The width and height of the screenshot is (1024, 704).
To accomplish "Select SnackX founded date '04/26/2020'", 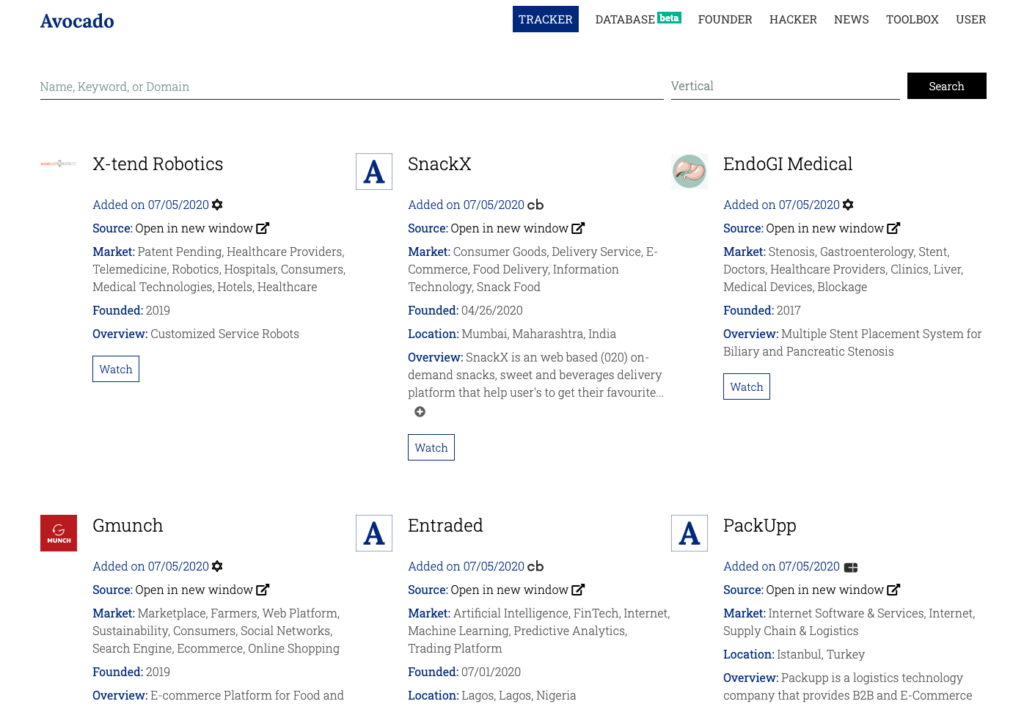I will (492, 310).
